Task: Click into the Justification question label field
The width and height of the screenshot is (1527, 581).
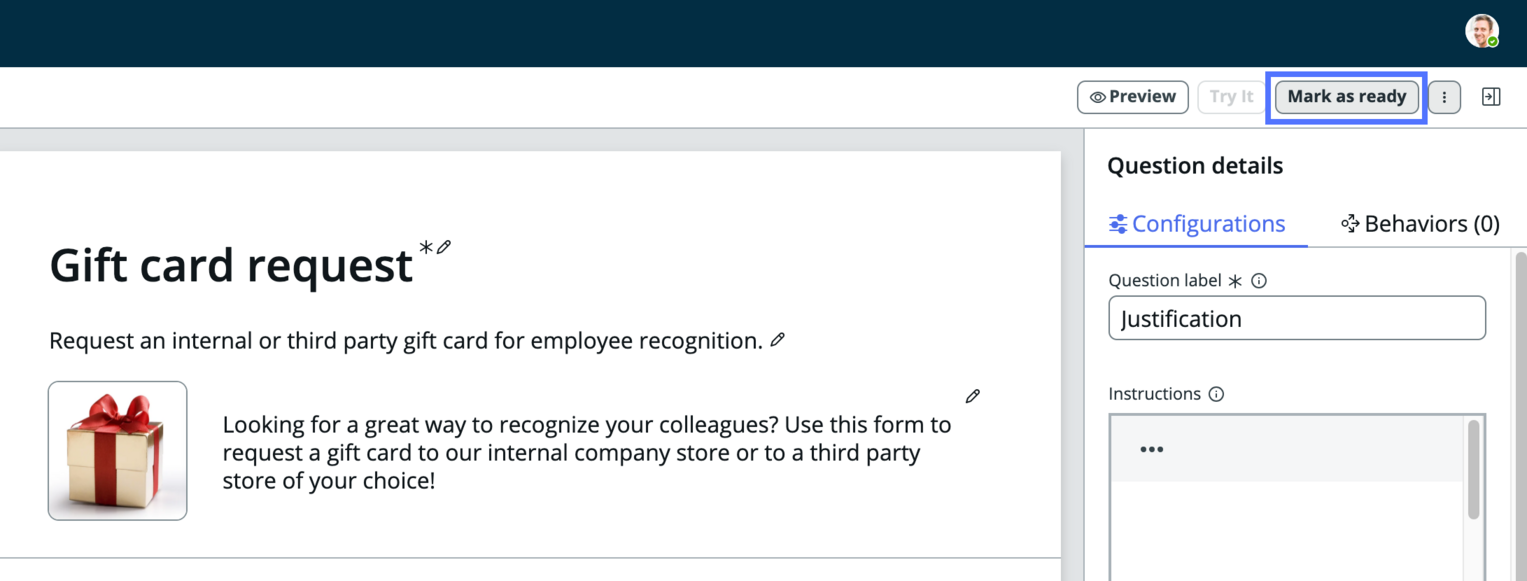Action: click(x=1297, y=319)
